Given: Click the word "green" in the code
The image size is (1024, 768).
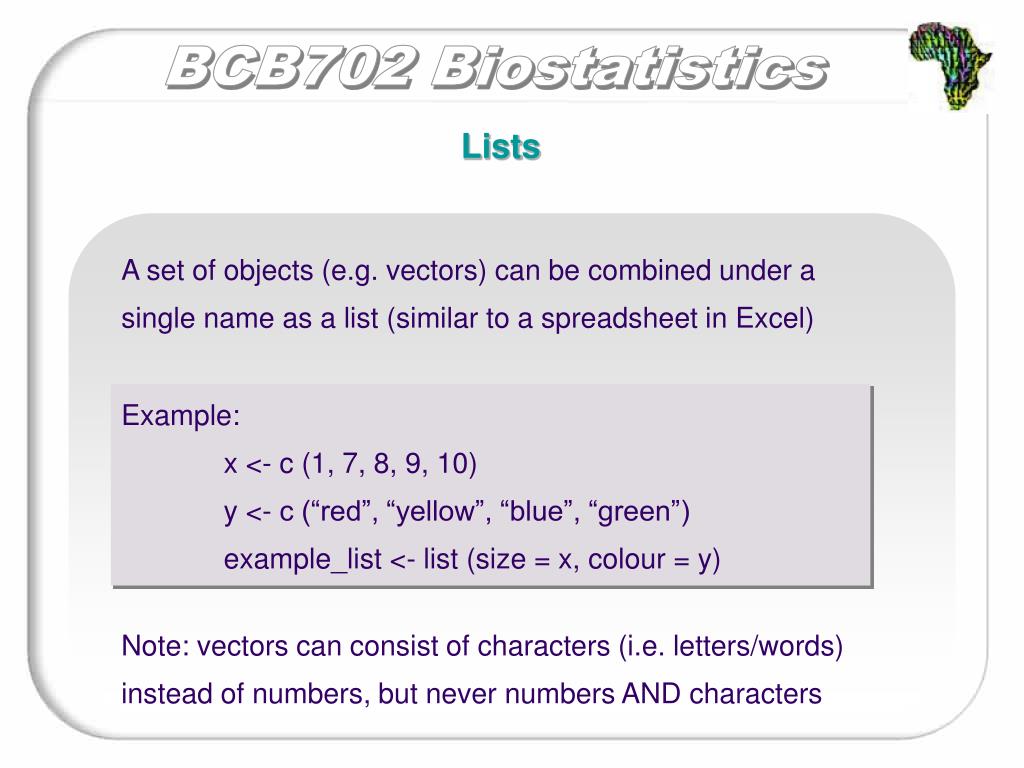Looking at the screenshot, I should coord(634,511).
